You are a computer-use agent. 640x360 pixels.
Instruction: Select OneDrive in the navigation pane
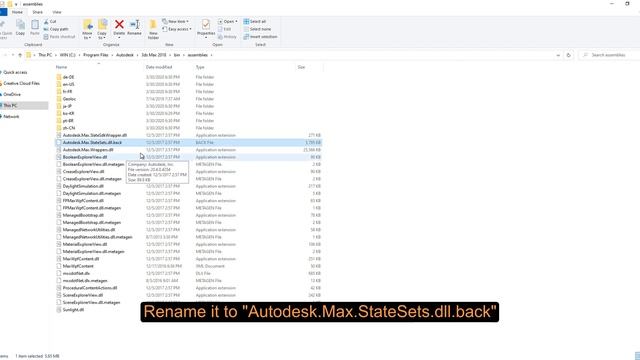(x=12, y=94)
